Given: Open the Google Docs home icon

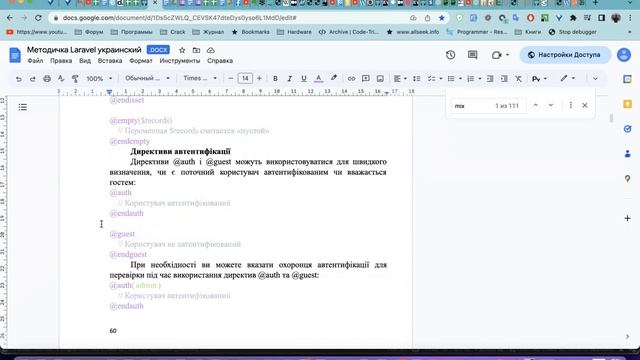Looking at the screenshot, I should click(15, 55).
